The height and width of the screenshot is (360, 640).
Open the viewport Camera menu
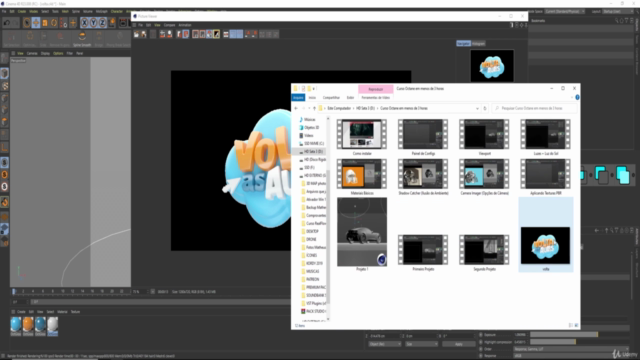coord(32,53)
